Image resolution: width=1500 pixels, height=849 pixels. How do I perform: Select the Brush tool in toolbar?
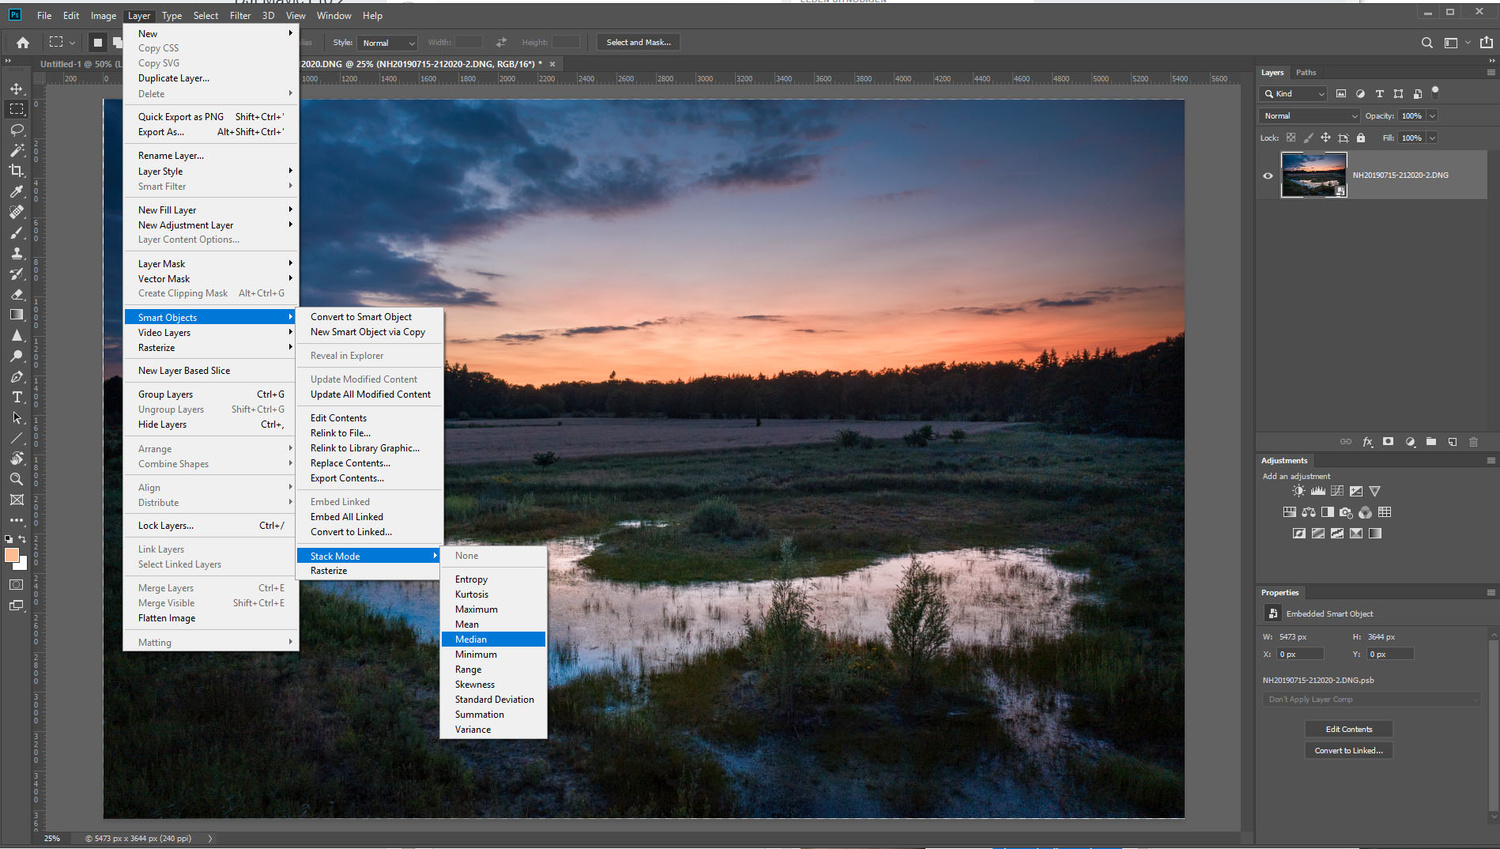(17, 232)
